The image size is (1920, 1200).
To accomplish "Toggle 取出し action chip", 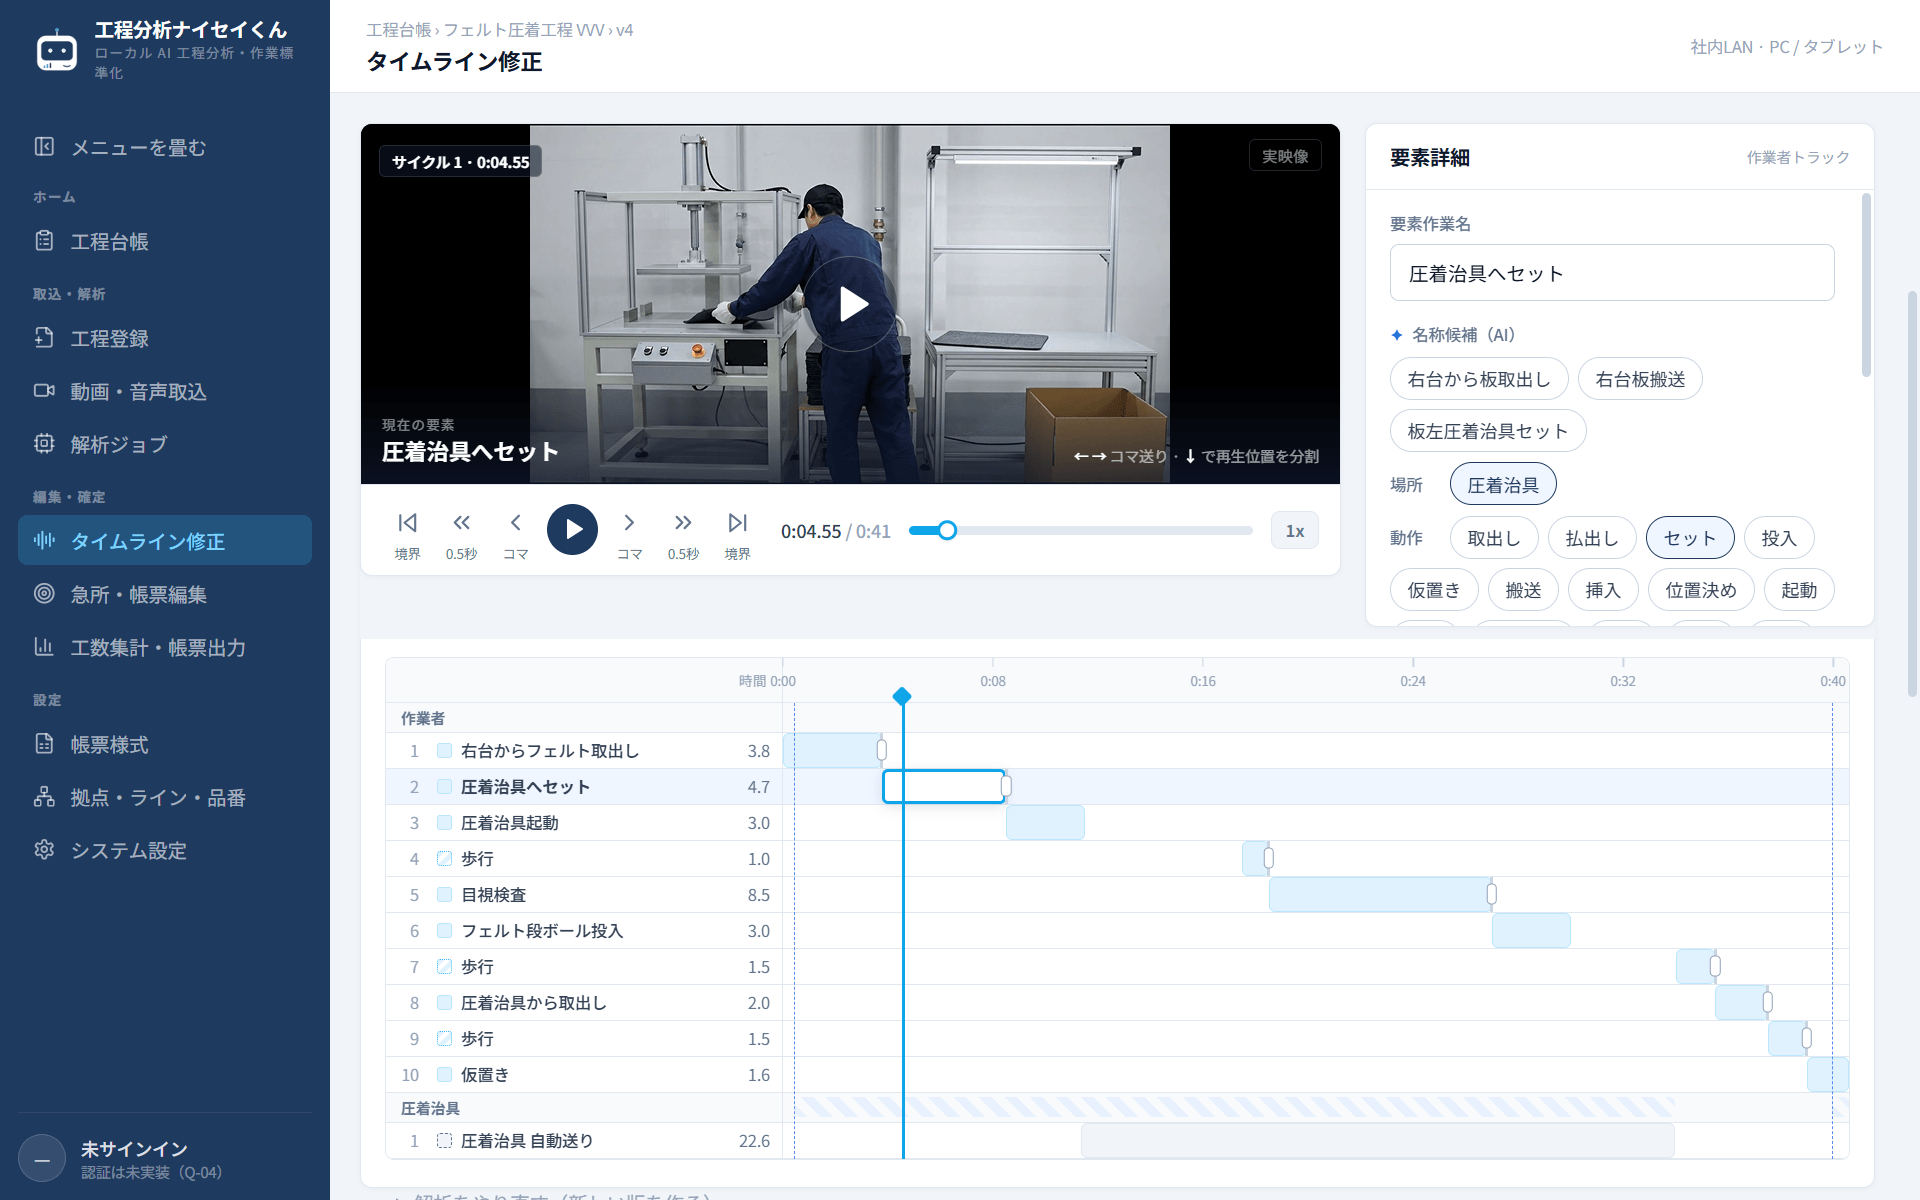I will coord(1494,538).
